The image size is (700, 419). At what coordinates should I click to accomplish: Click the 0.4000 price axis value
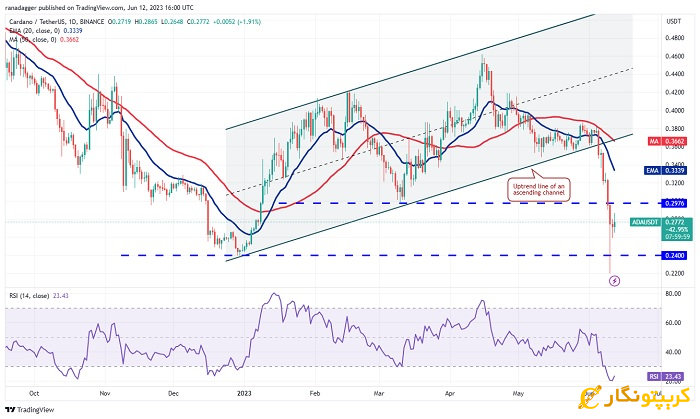(x=674, y=111)
